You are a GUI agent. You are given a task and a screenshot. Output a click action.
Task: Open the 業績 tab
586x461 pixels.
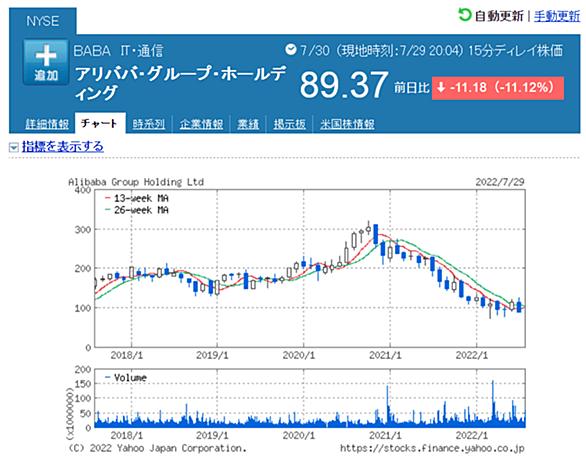click(248, 124)
